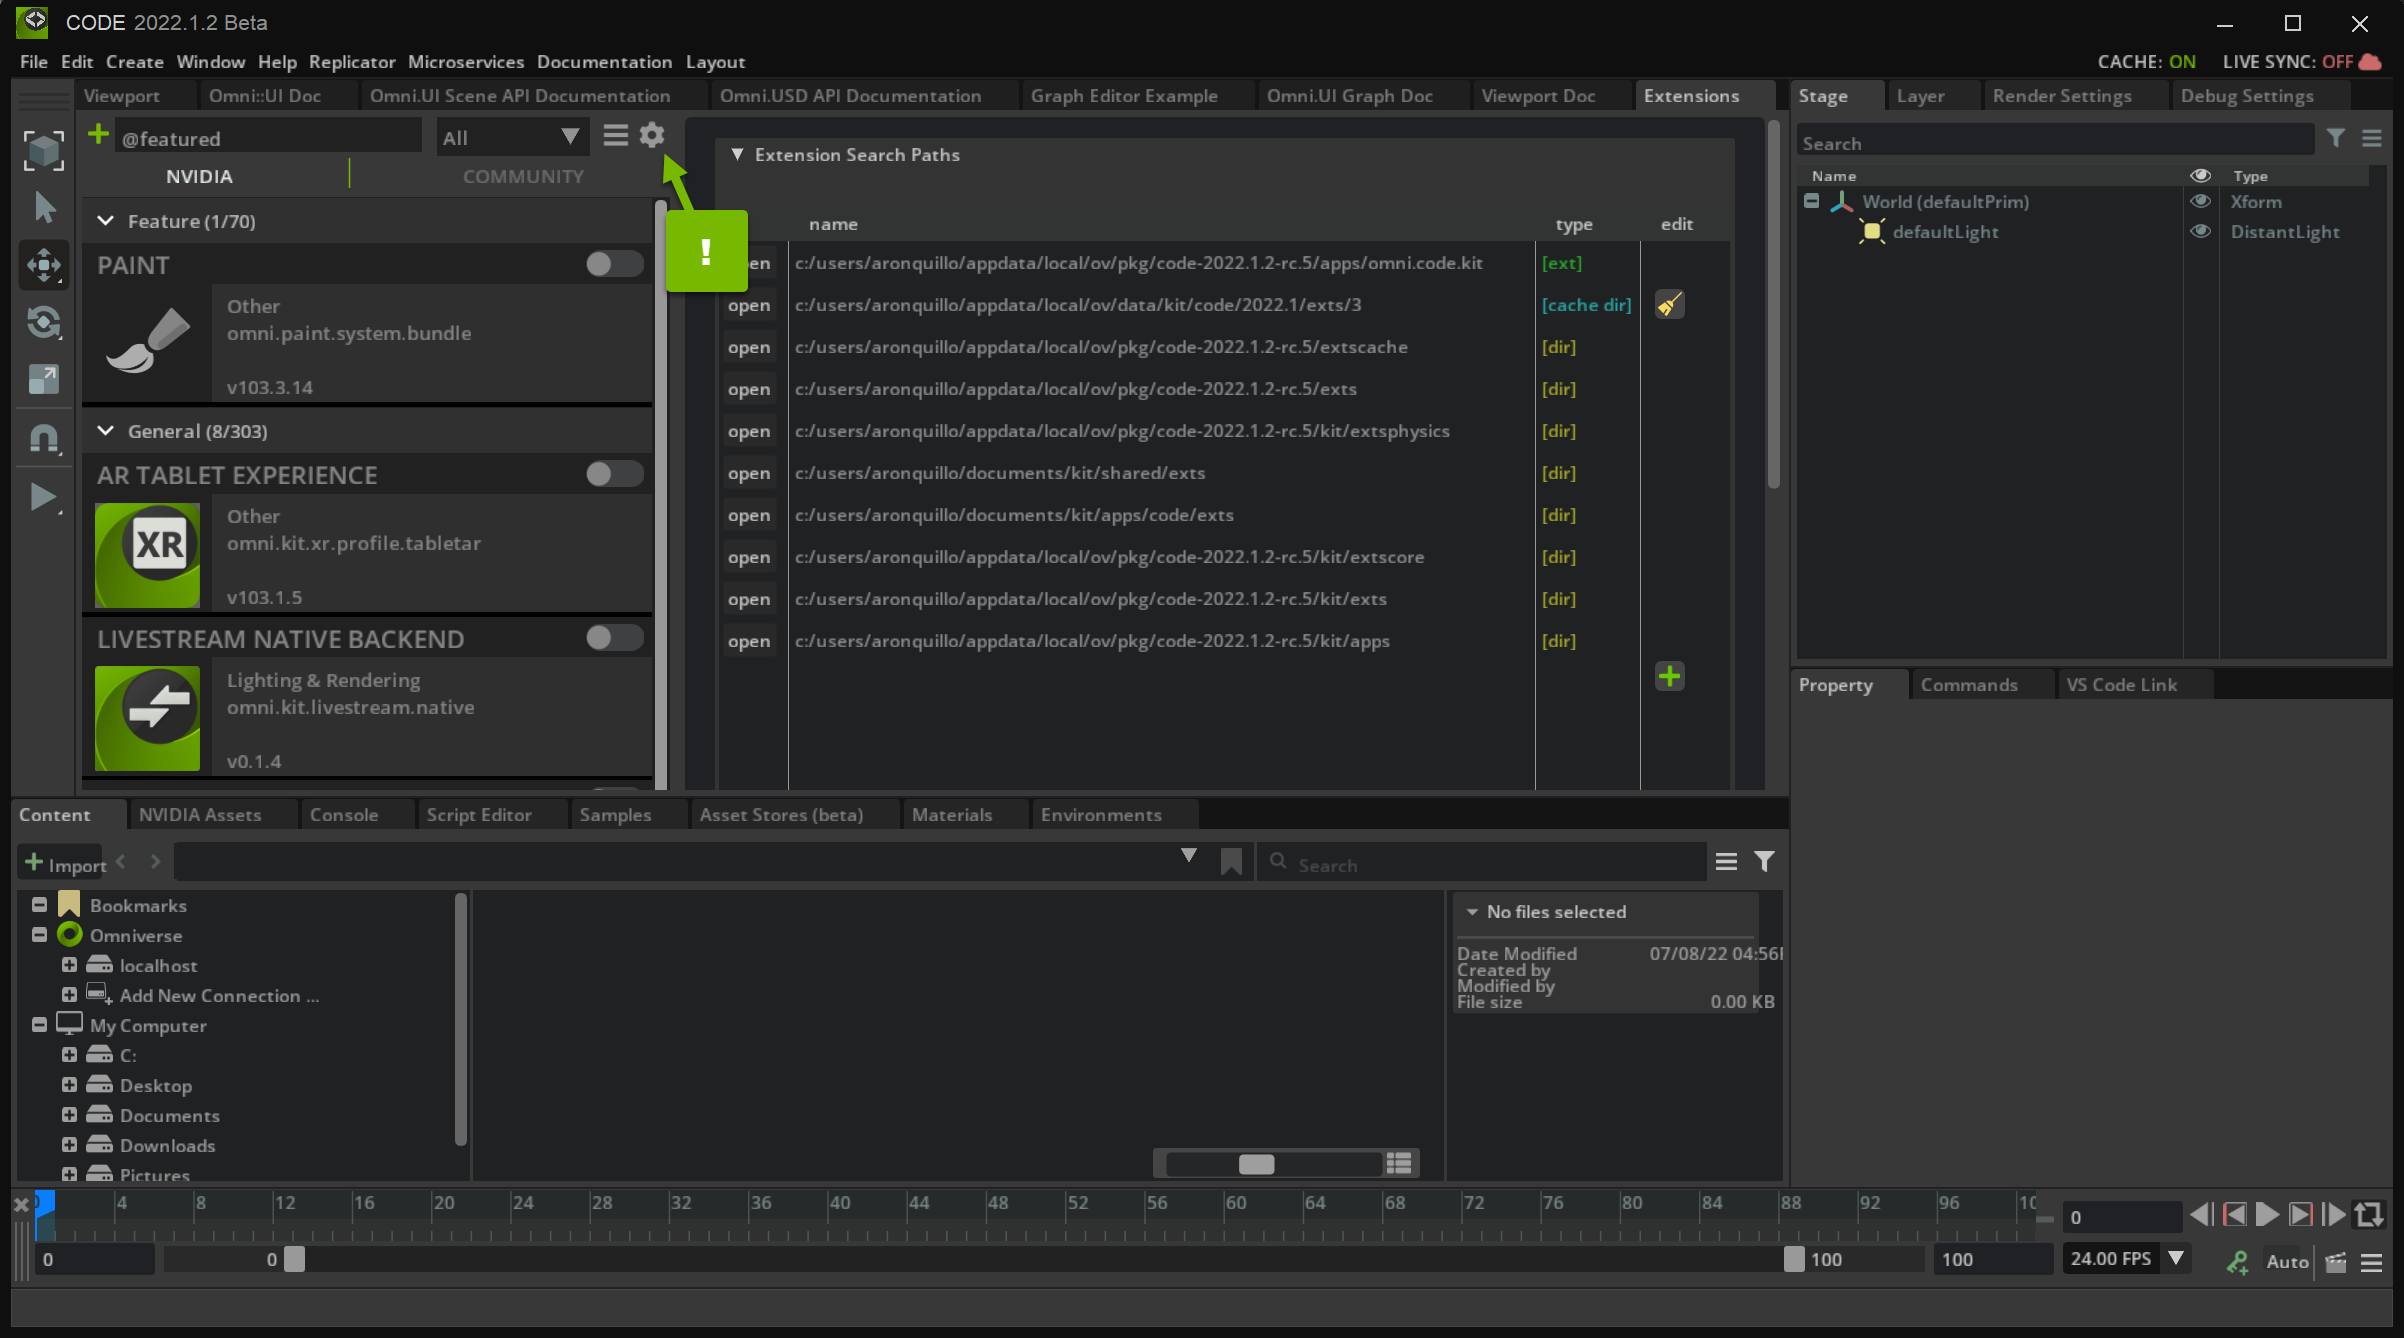
Task: Toggle LIVESTREAM NATIVE BACKEND extension
Action: coord(615,638)
